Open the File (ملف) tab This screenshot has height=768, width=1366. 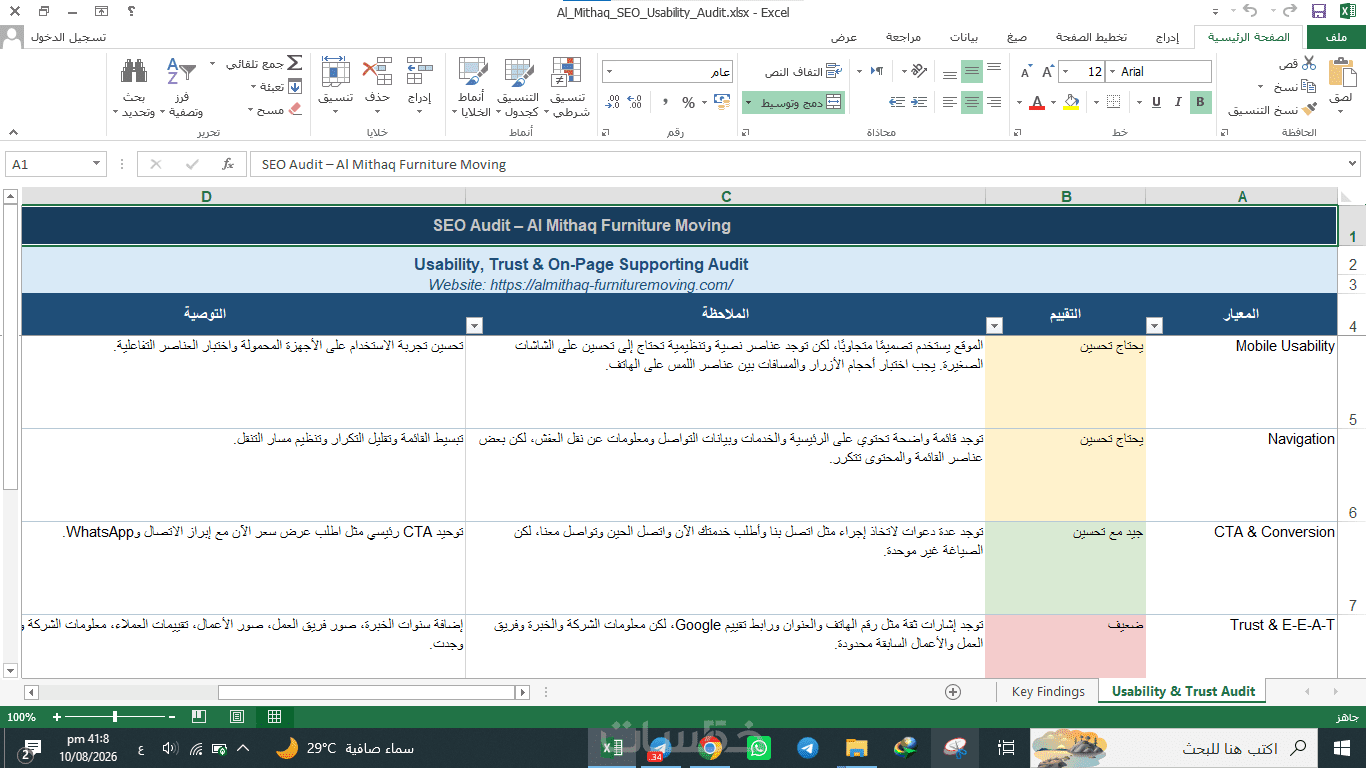[1334, 37]
